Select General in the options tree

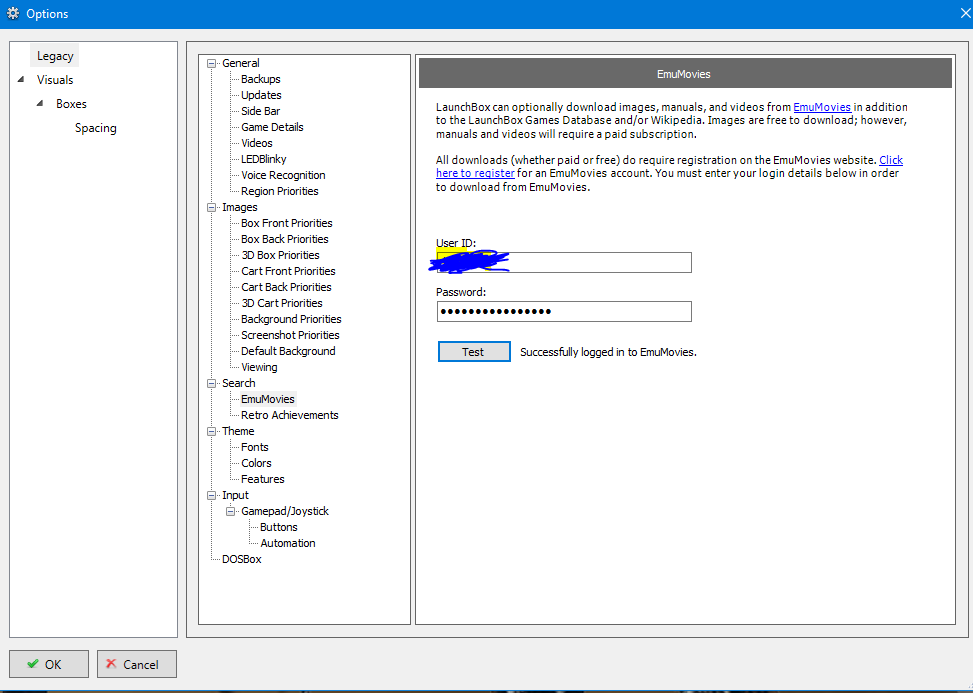(x=241, y=63)
